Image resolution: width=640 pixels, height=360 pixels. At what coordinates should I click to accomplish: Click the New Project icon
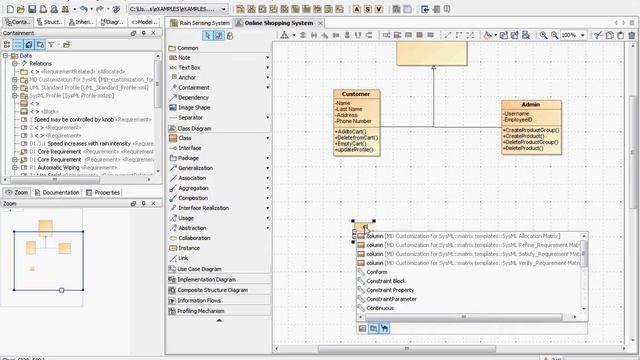pyautogui.click(x=10, y=9)
